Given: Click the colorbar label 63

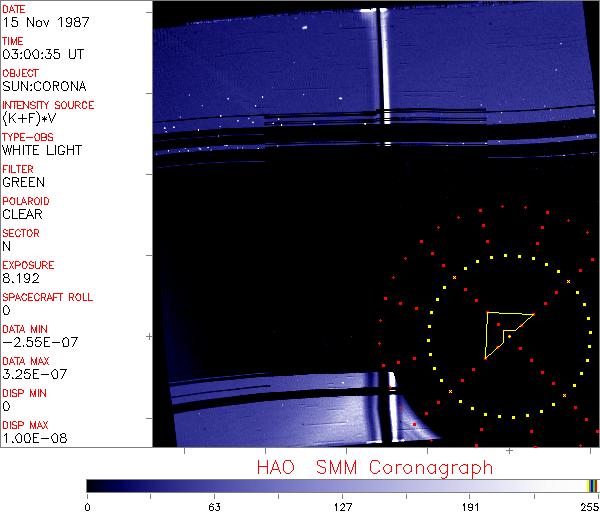Looking at the screenshot, I should tap(215, 506).
